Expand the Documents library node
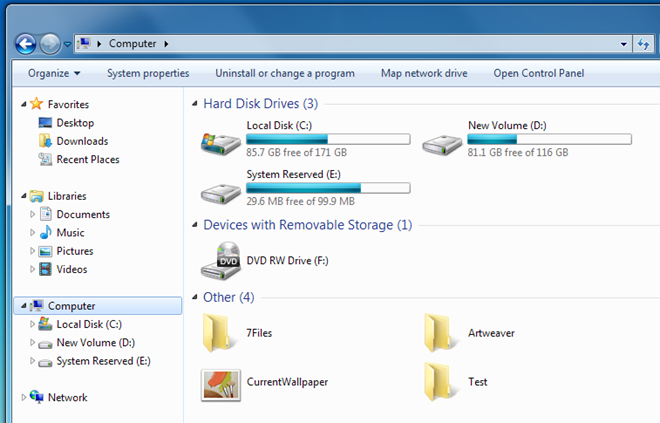 point(32,214)
